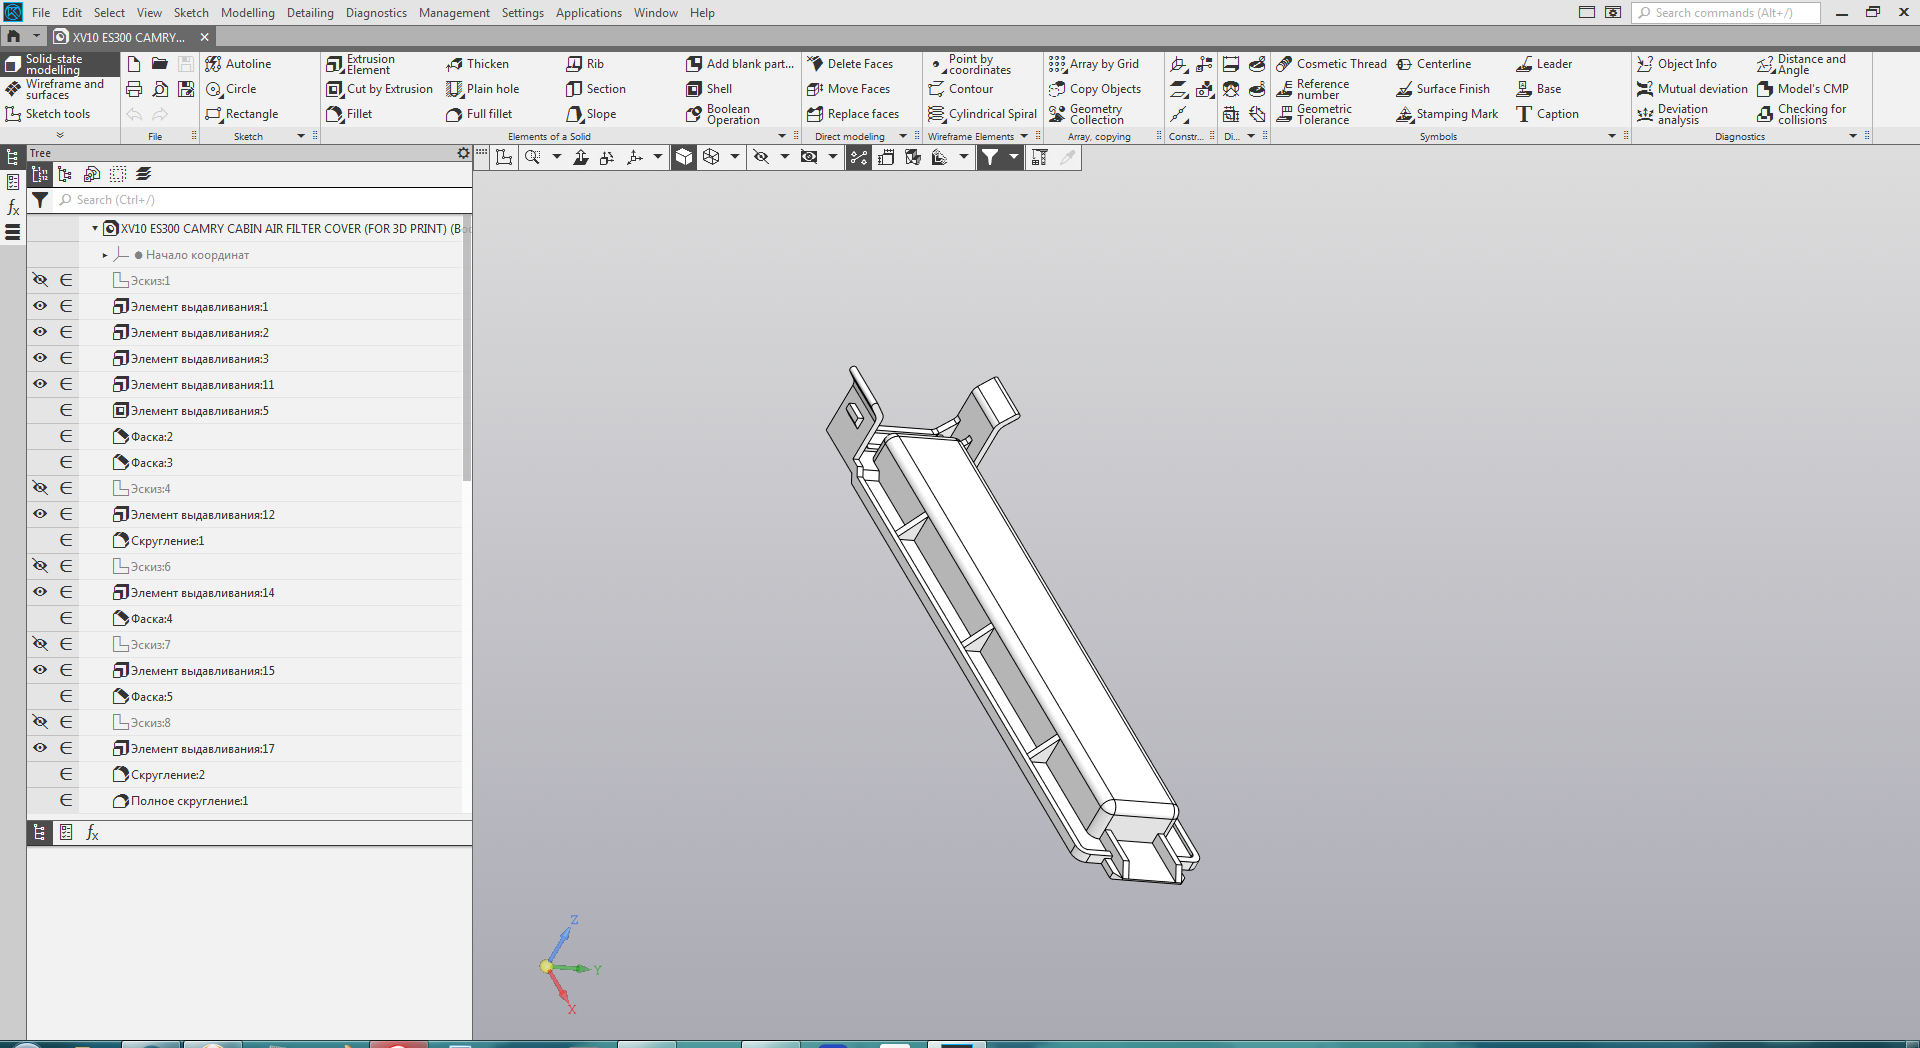This screenshot has height=1048, width=1920.
Task: Expand the Sketch toolbar group dropdown
Action: pos(301,136)
